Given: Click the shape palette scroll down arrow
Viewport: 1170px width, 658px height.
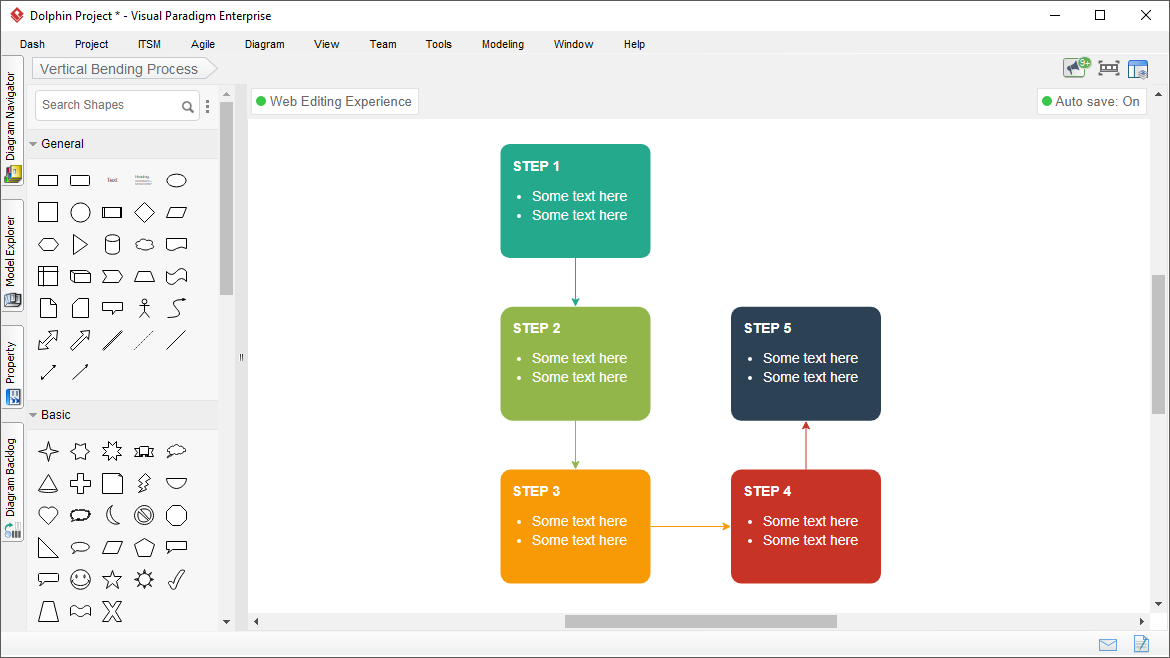Looking at the screenshot, I should pos(226,621).
